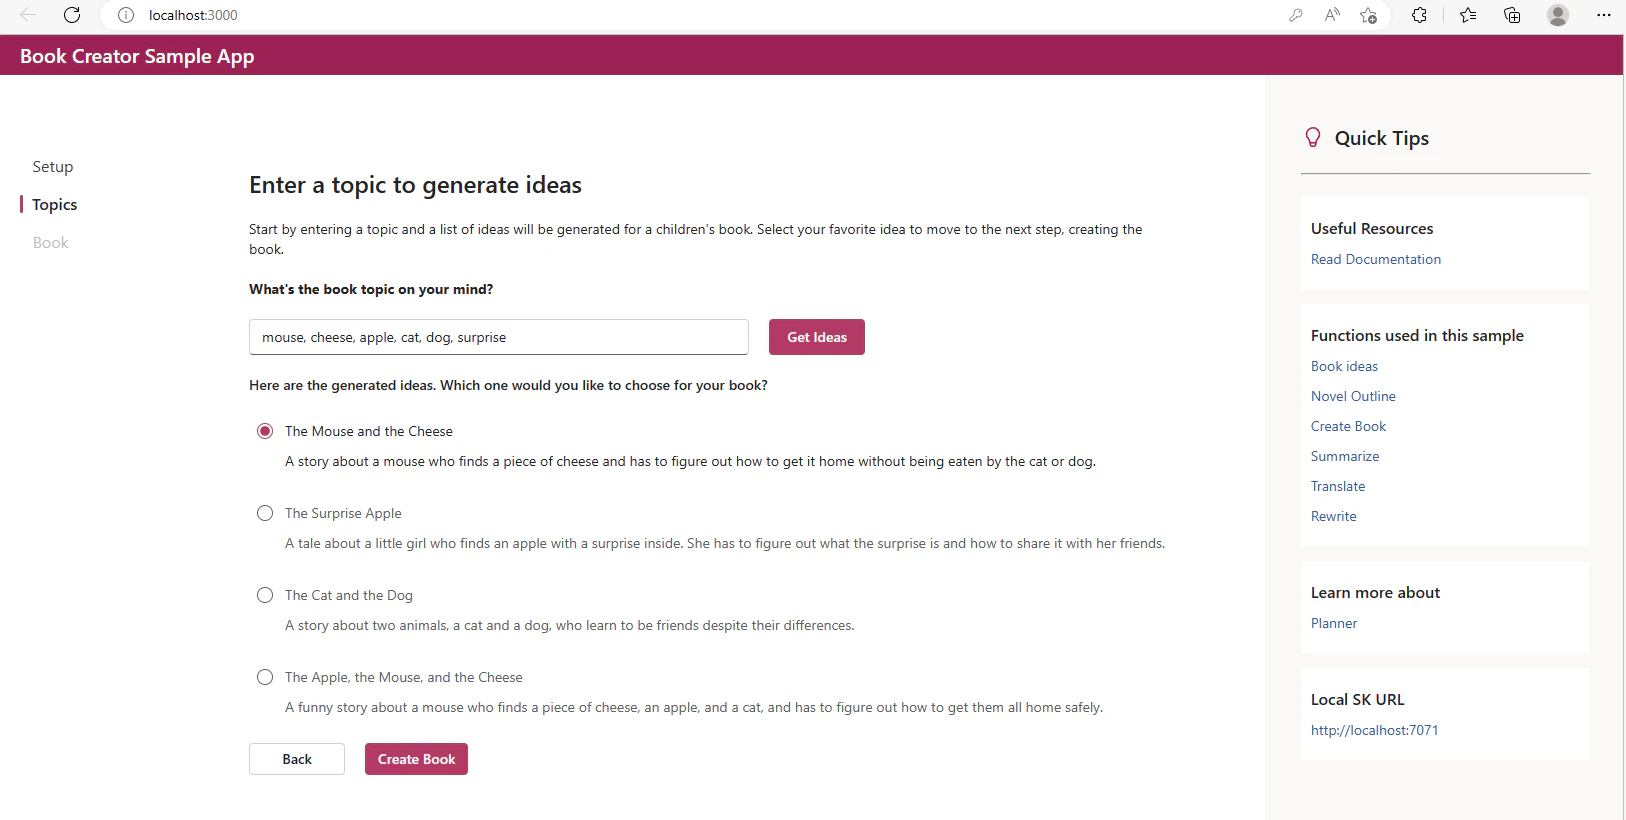Image resolution: width=1626 pixels, height=820 pixels.
Task: Open the Collections icon
Action: (x=1512, y=15)
